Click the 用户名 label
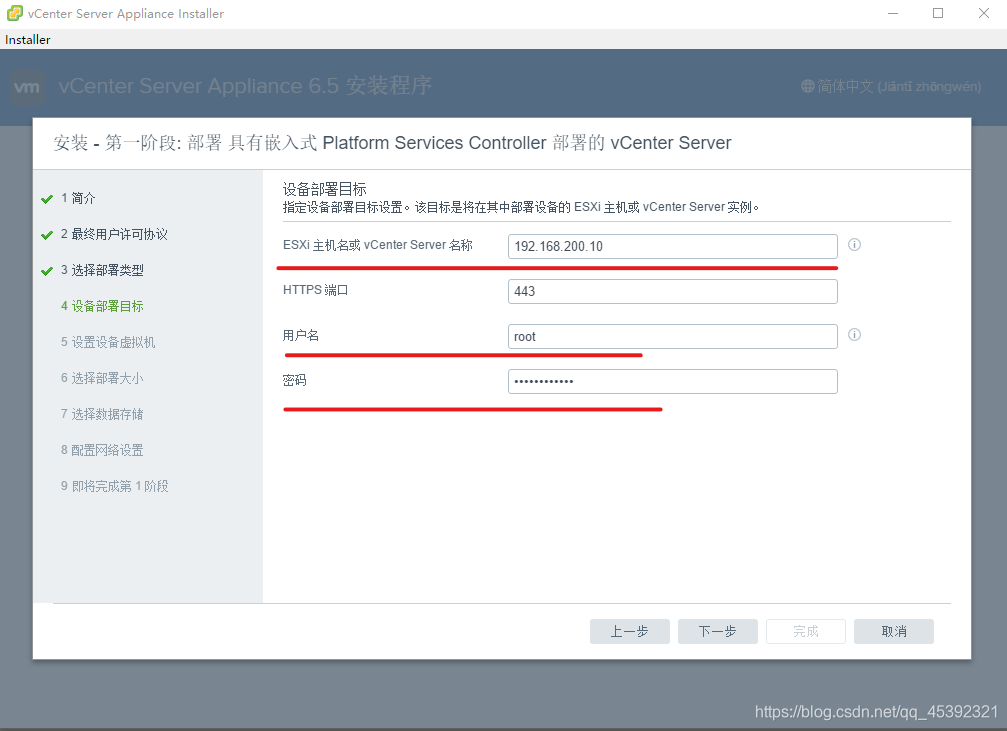The image size is (1007, 731). (301, 335)
